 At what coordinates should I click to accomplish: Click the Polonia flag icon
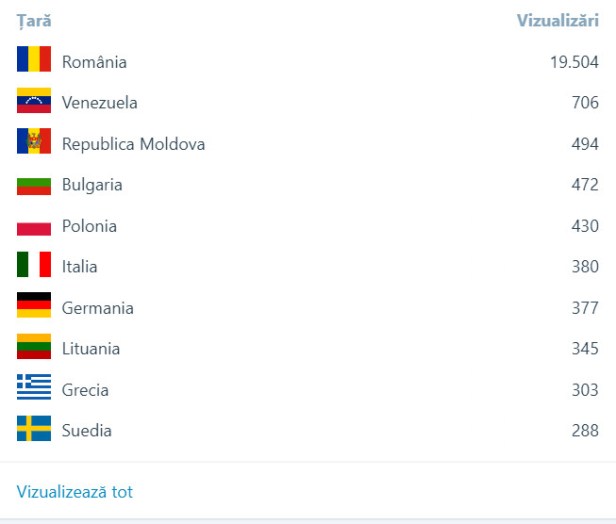coord(34,226)
